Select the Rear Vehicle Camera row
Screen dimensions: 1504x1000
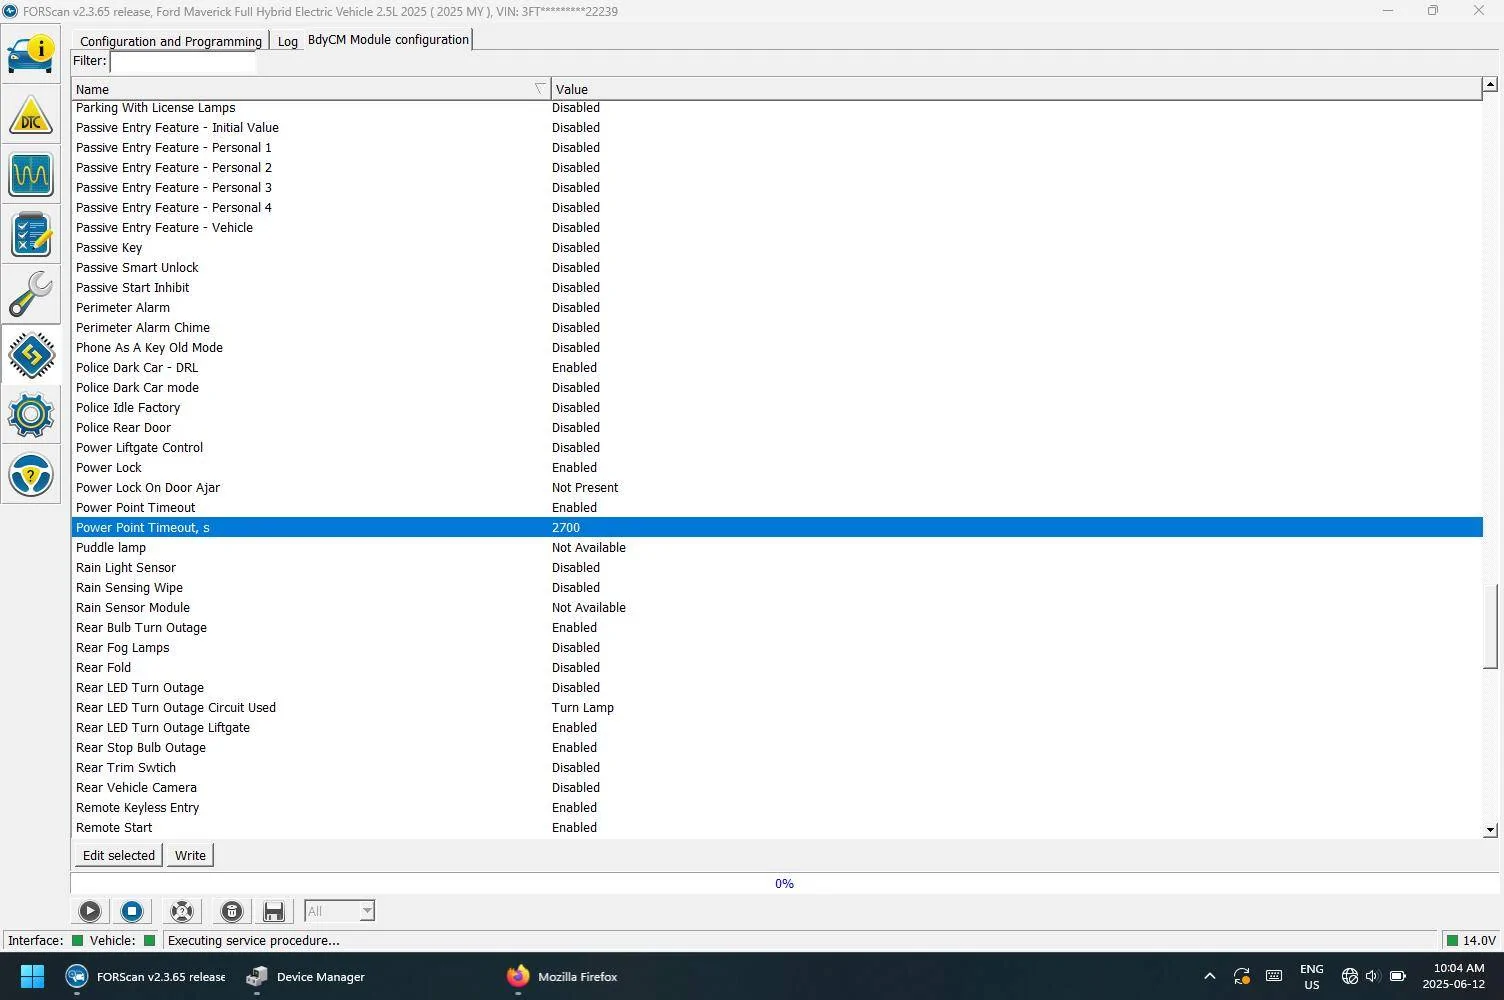coord(777,787)
